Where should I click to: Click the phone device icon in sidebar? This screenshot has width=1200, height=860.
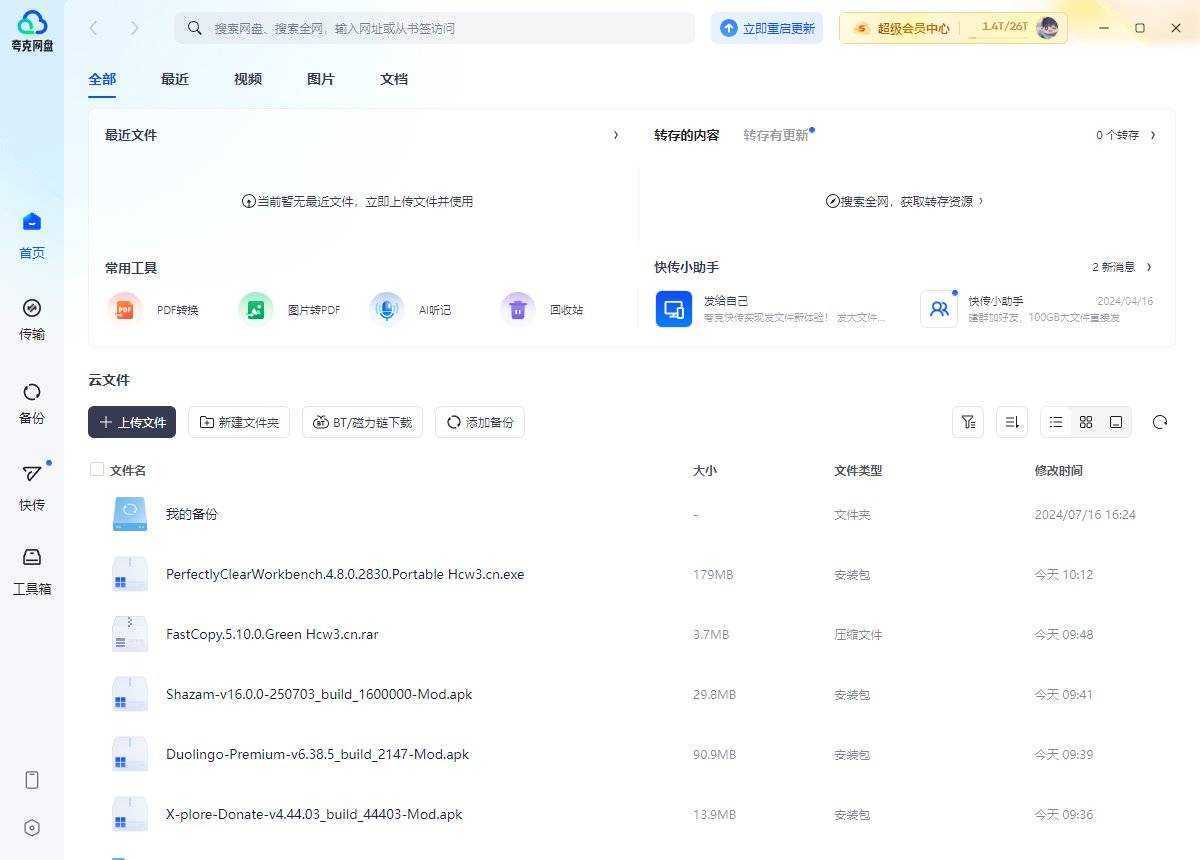coord(32,780)
